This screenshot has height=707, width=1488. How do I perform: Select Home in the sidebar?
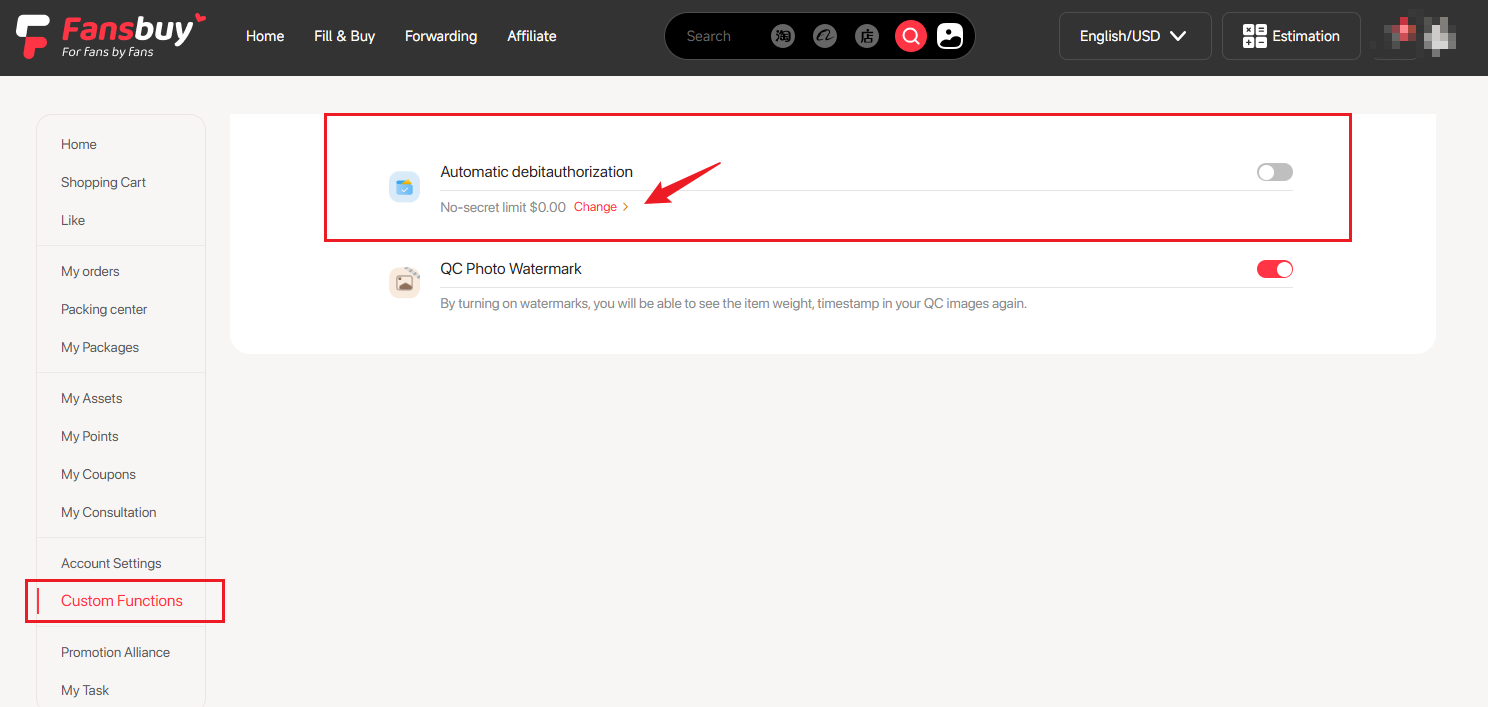79,144
